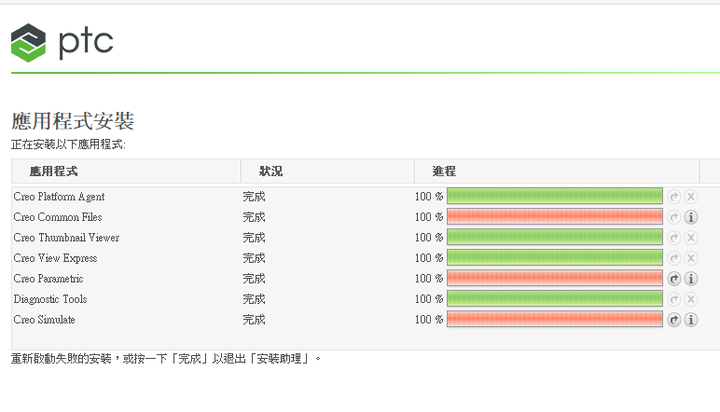The image size is (720, 412).
Task: Click 100 % value for Creo Platform Agent
Action: coord(429,197)
